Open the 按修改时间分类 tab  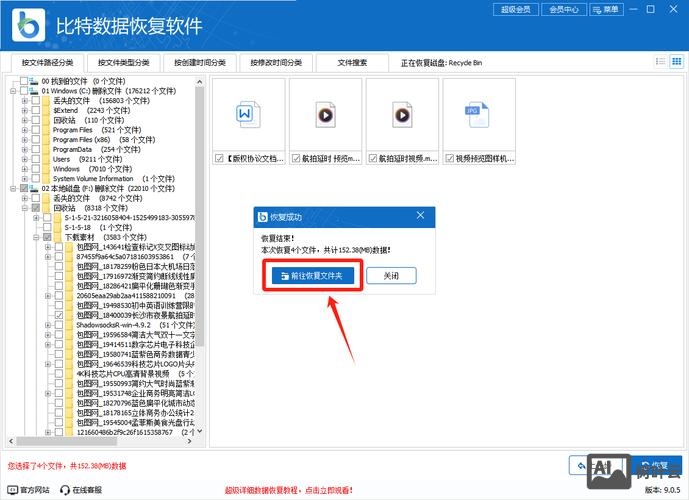(x=276, y=63)
